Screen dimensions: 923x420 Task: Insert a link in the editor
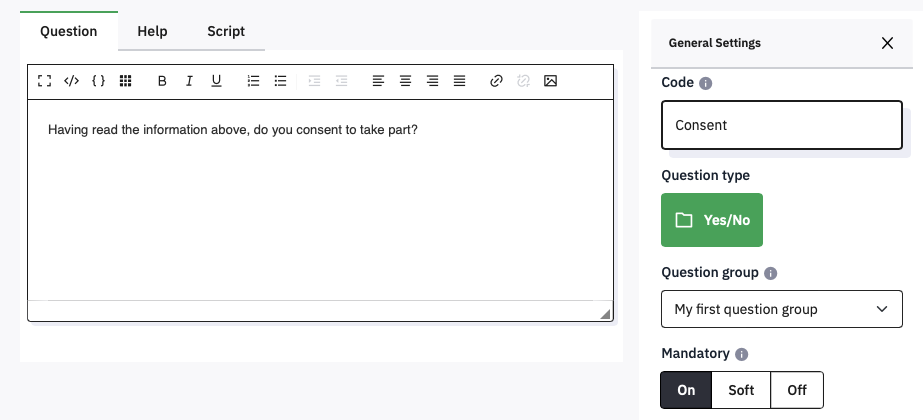496,81
